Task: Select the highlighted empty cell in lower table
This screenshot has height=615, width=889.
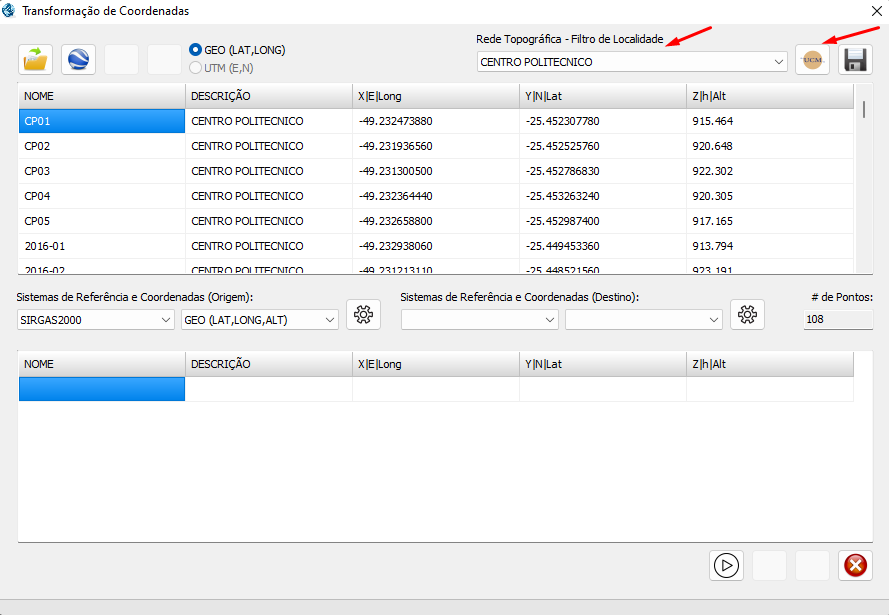Action: [101, 389]
